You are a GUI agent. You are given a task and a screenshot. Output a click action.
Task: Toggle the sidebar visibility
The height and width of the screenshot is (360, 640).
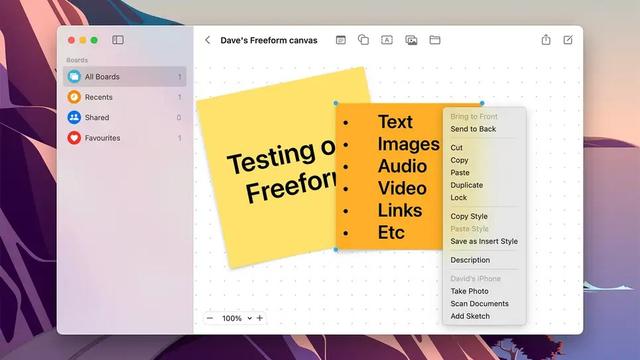118,40
